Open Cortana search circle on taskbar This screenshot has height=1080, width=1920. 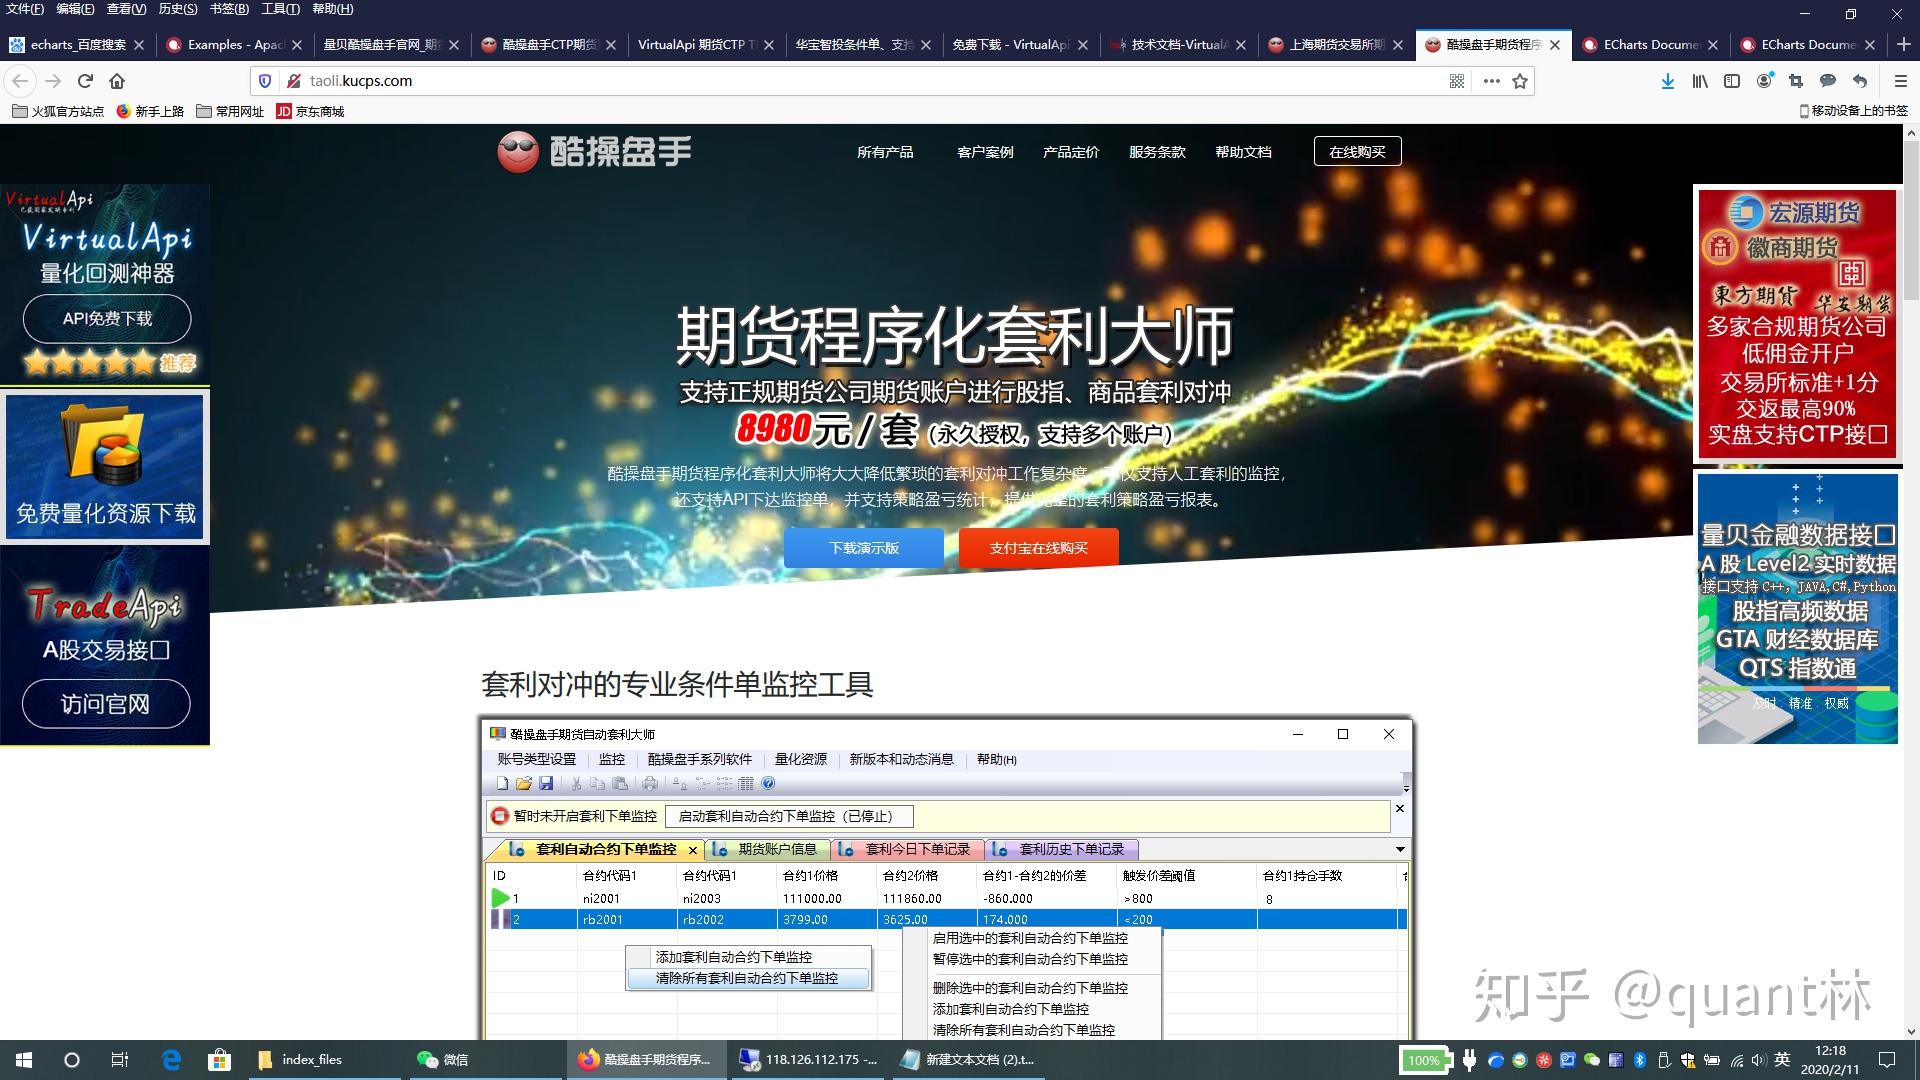click(x=72, y=1060)
